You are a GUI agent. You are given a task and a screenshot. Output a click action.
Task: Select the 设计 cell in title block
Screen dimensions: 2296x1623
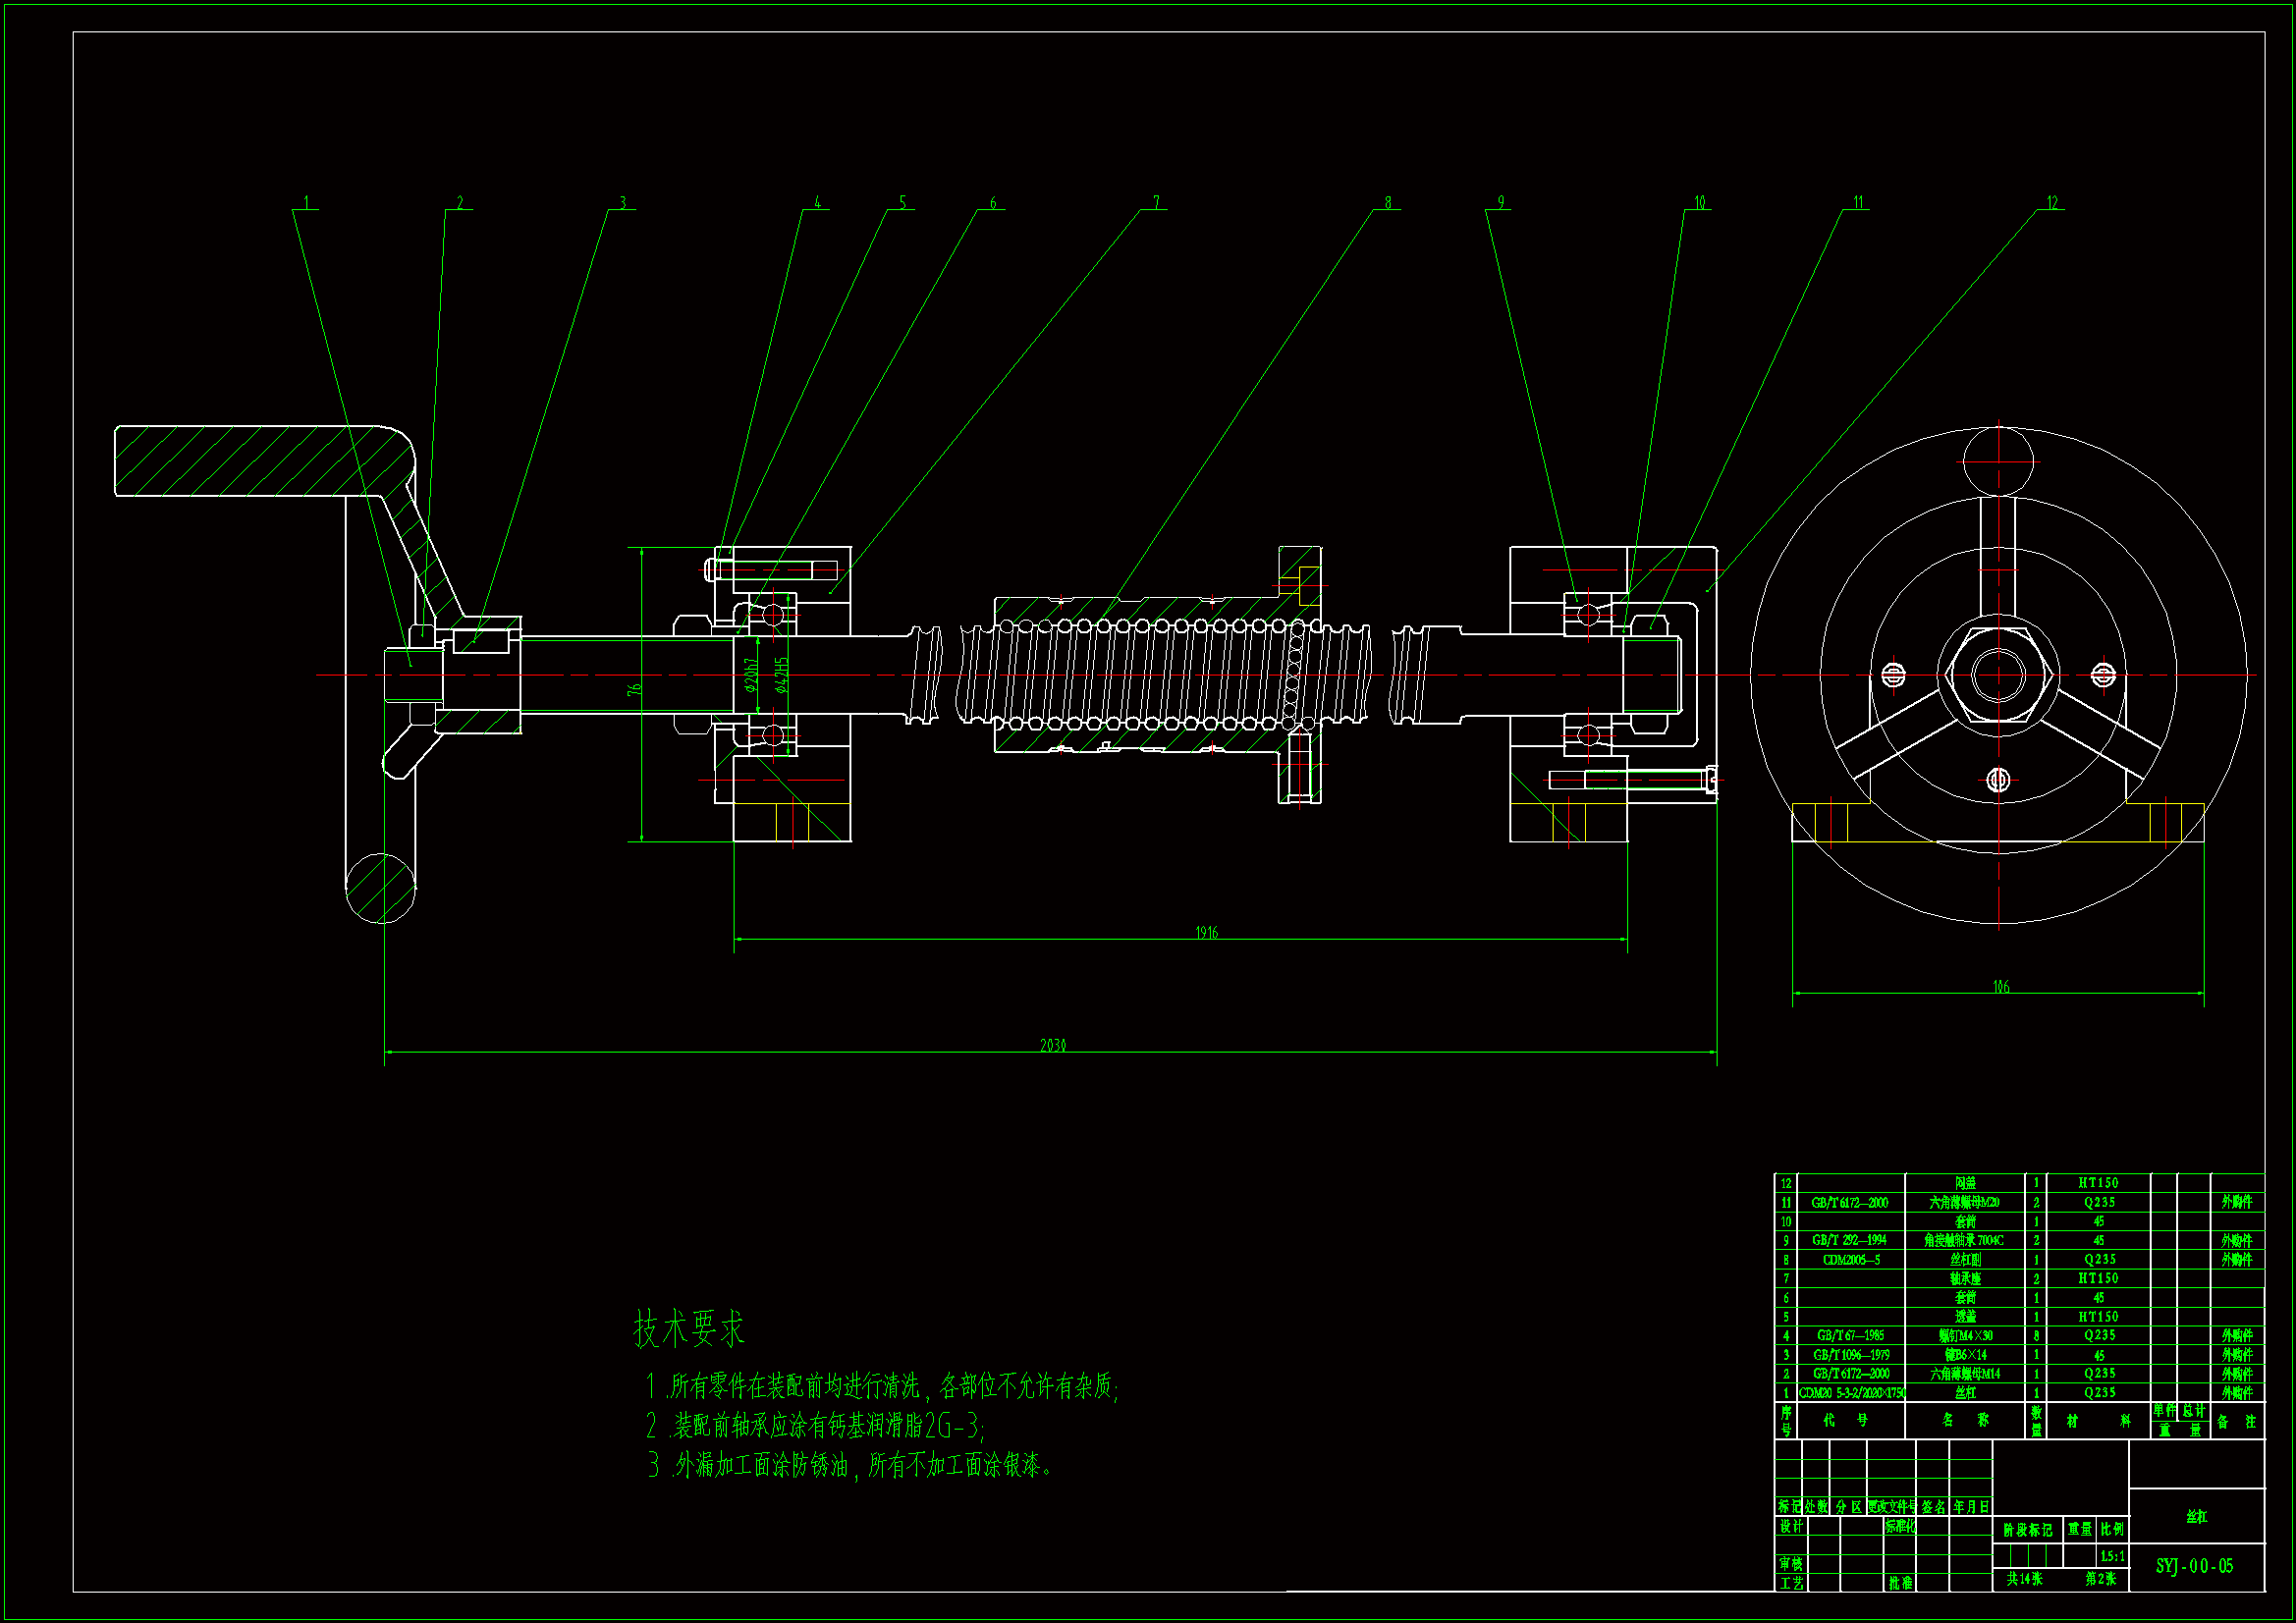coord(1790,1527)
